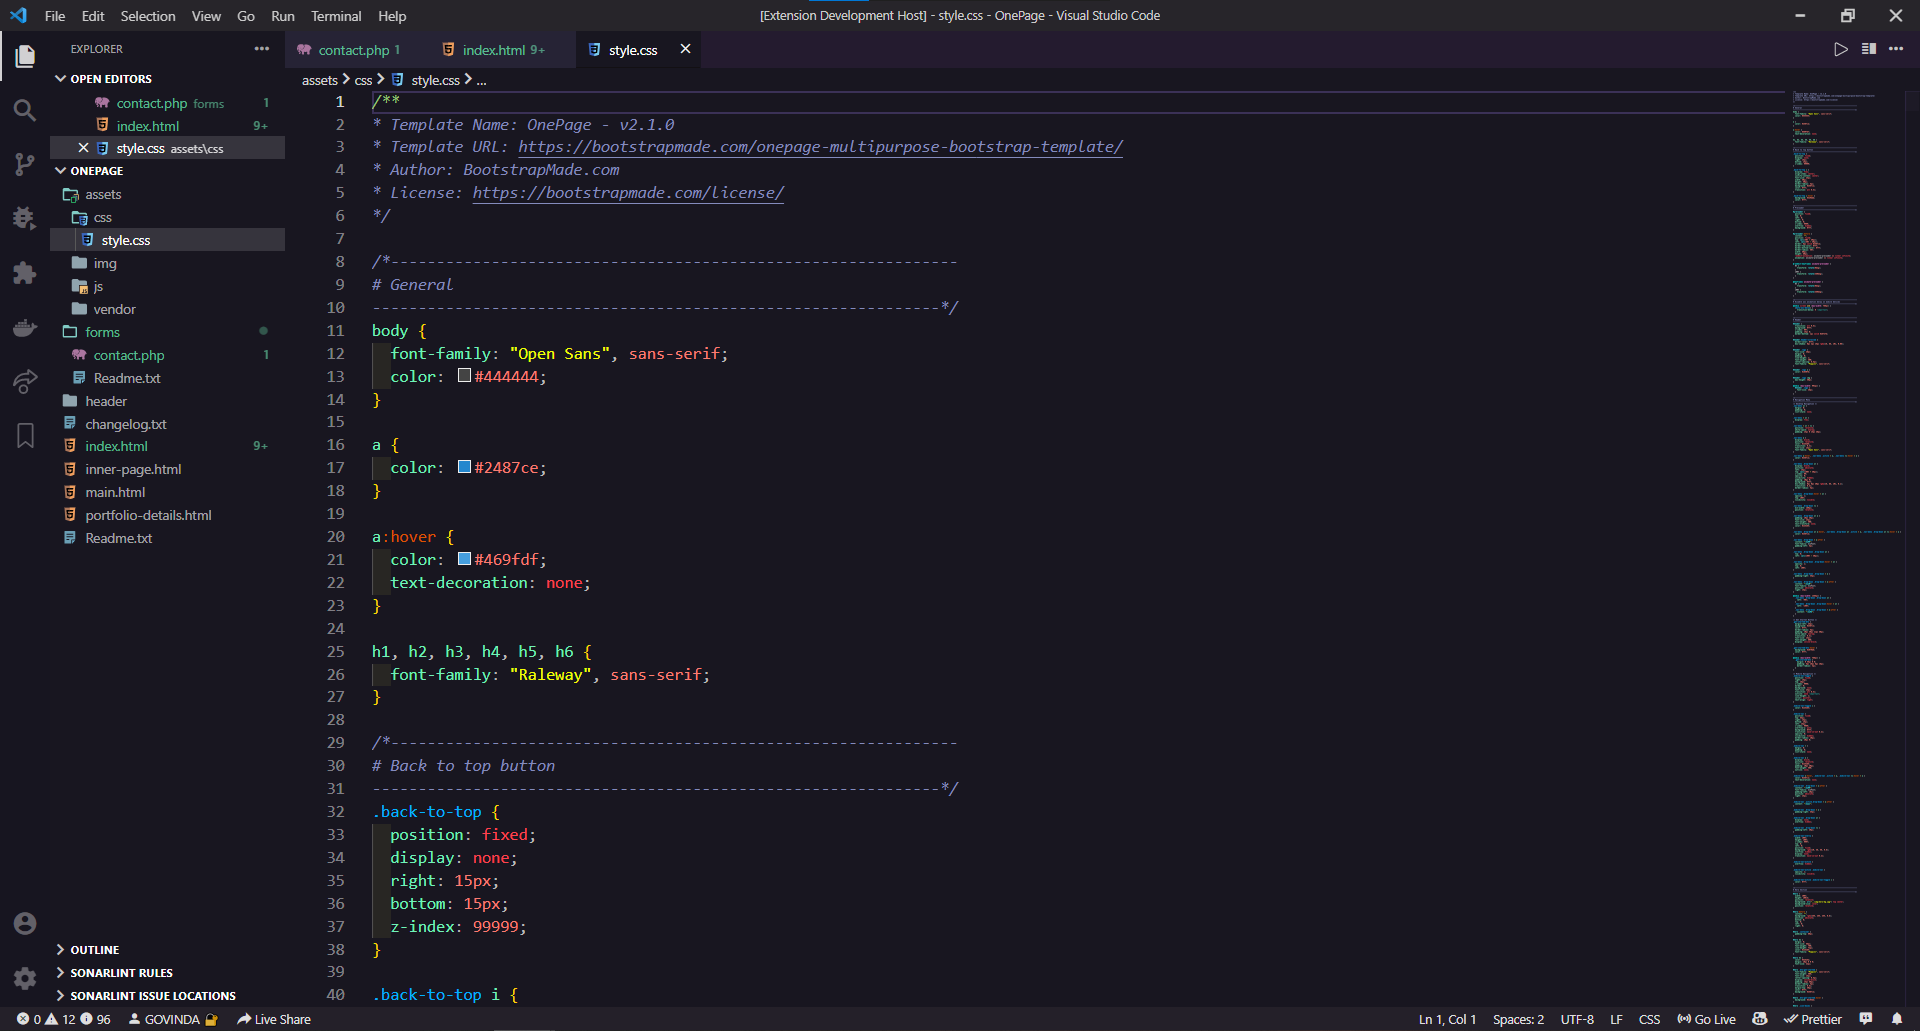This screenshot has height=1031, width=1920.
Task: Open the Manage gear menu
Action: [25, 978]
